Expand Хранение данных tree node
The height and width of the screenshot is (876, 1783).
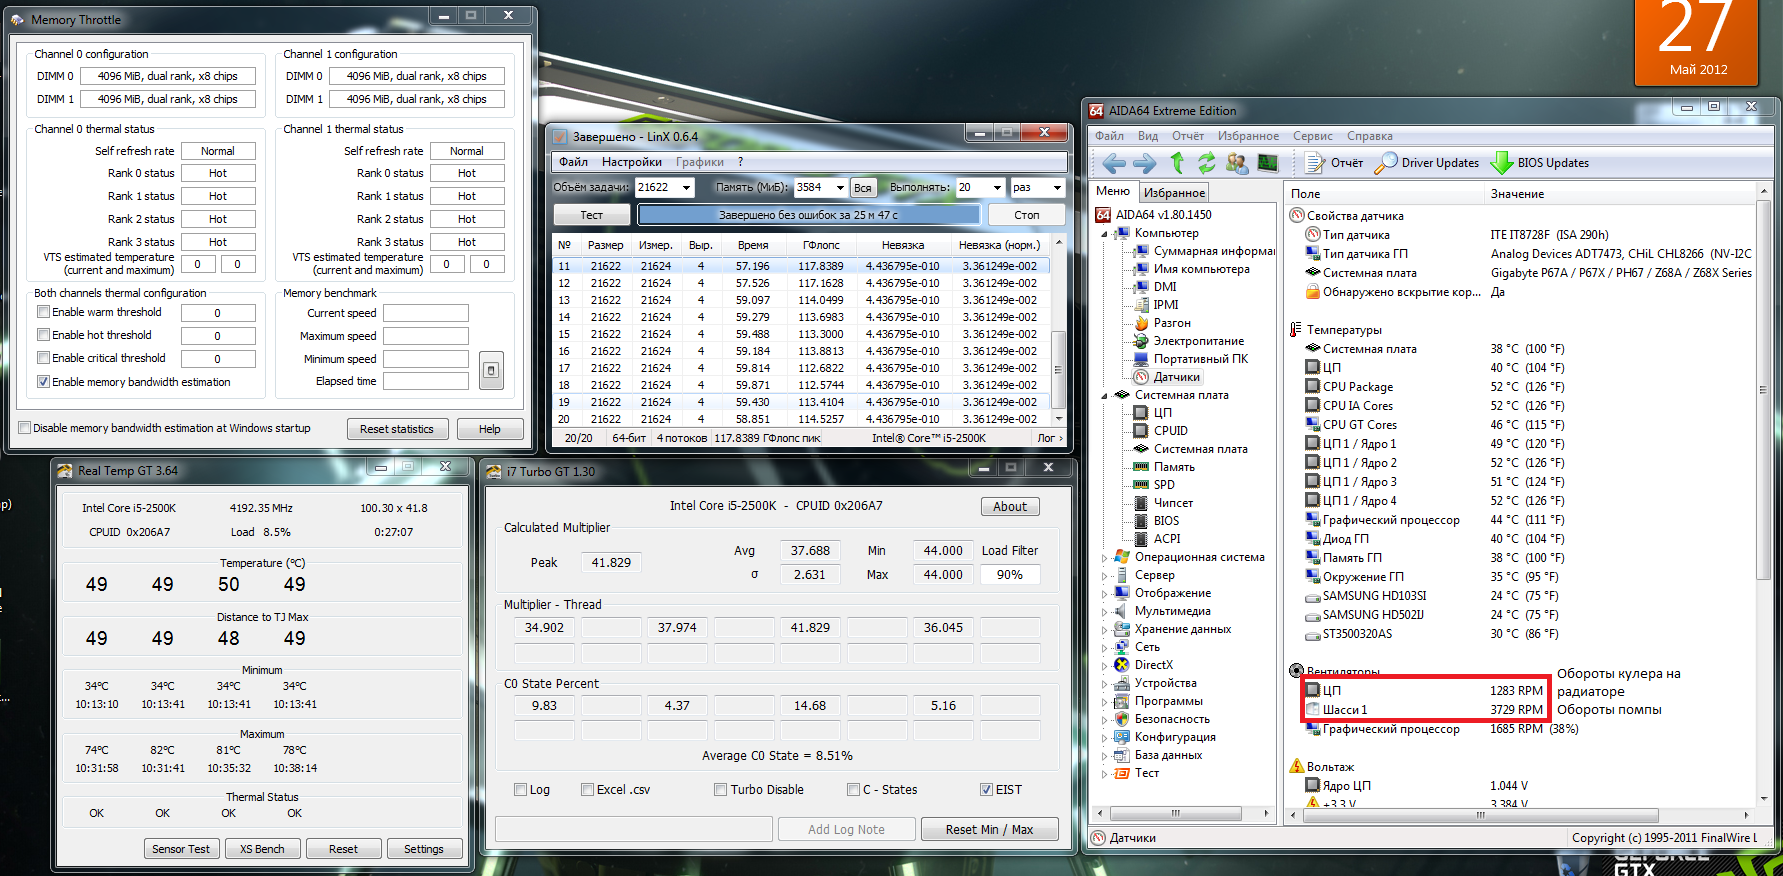pos(1106,630)
